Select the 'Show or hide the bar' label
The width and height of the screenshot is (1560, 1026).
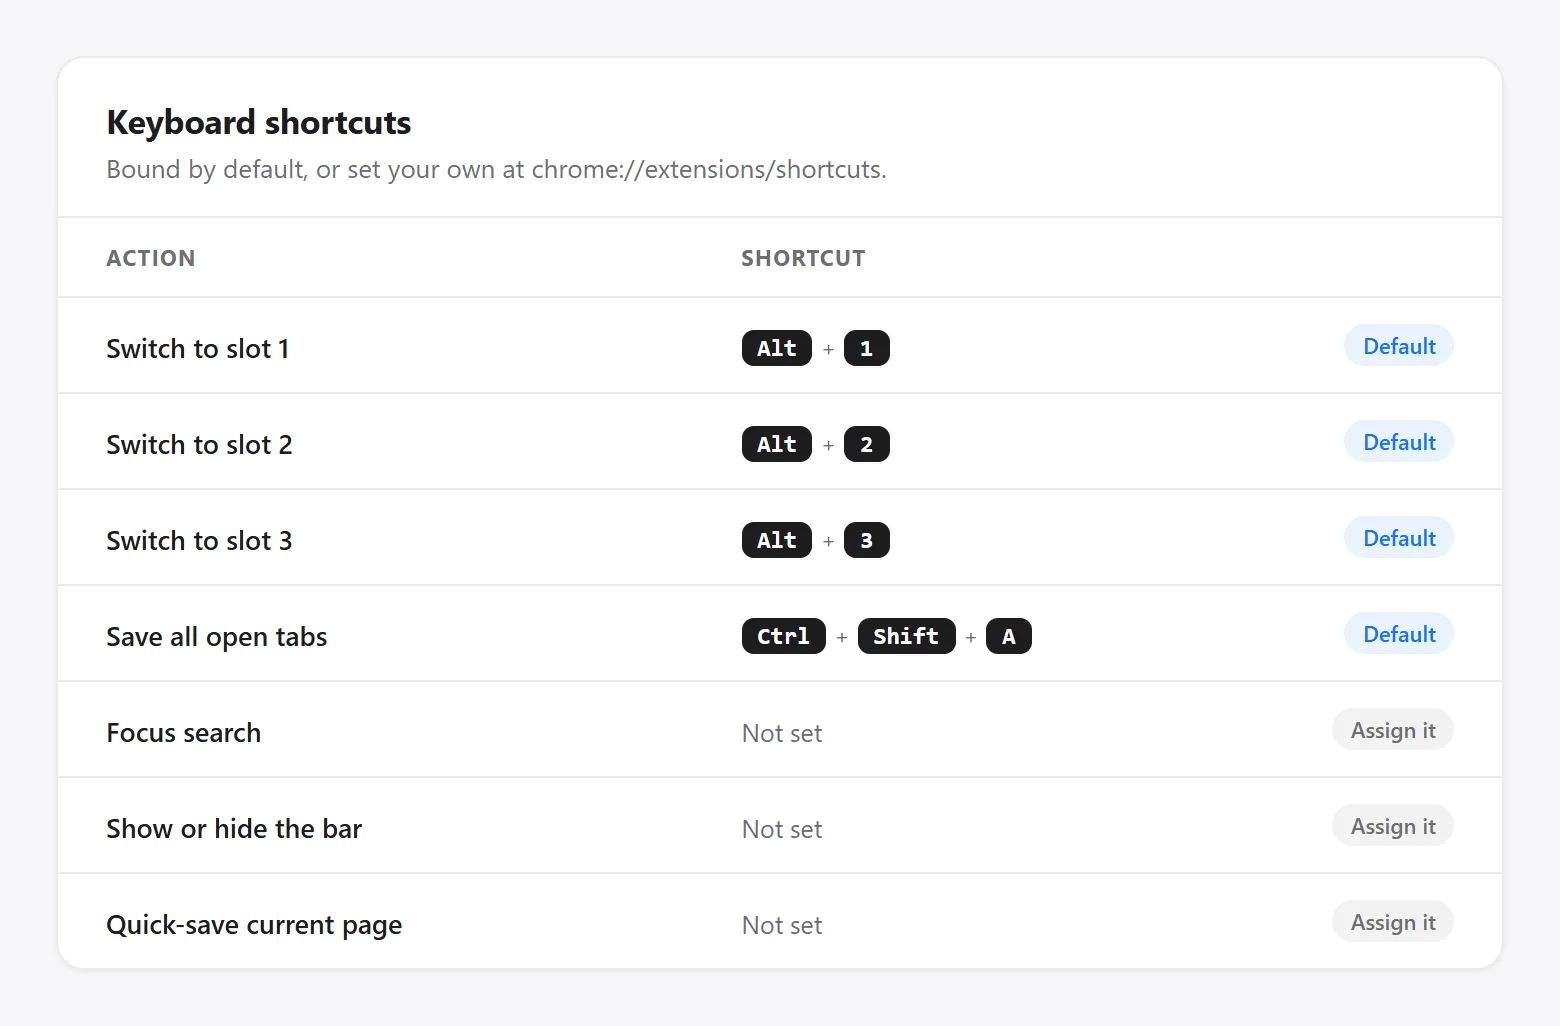(234, 829)
